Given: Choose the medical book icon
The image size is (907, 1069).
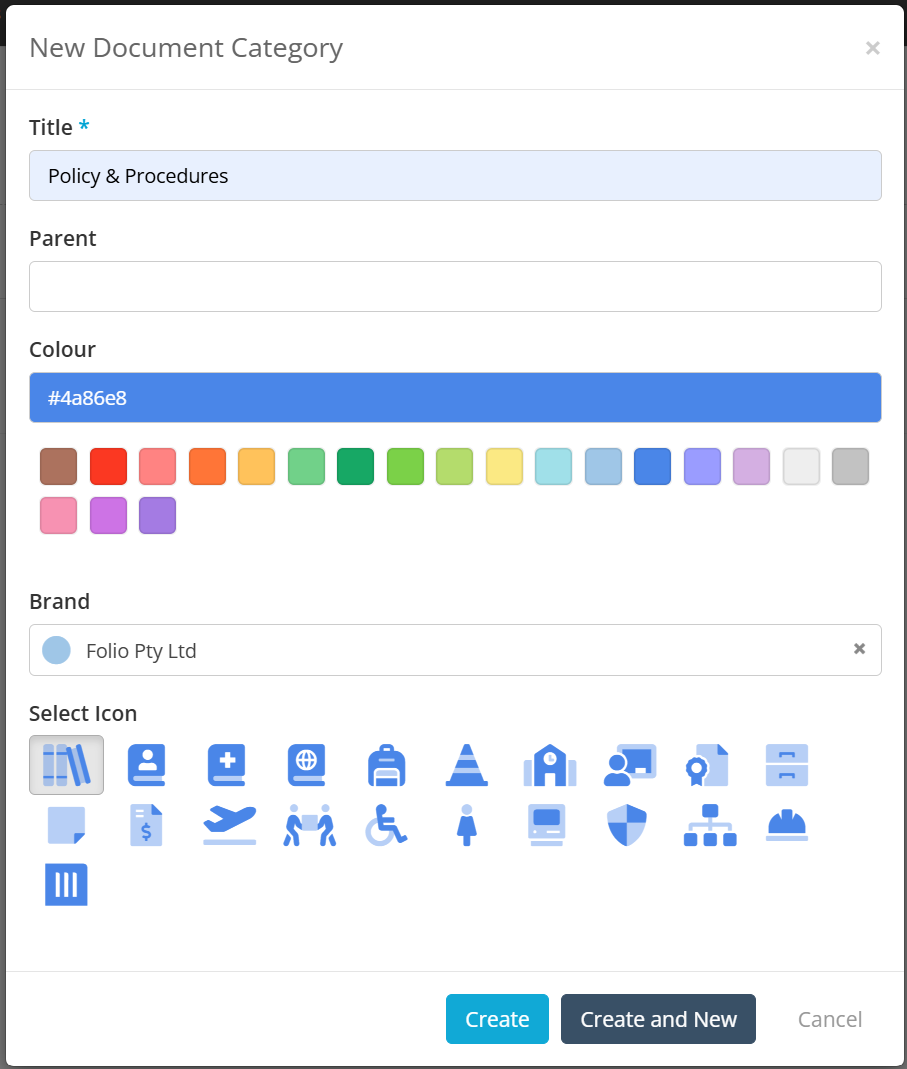Looking at the screenshot, I should pyautogui.click(x=226, y=765).
